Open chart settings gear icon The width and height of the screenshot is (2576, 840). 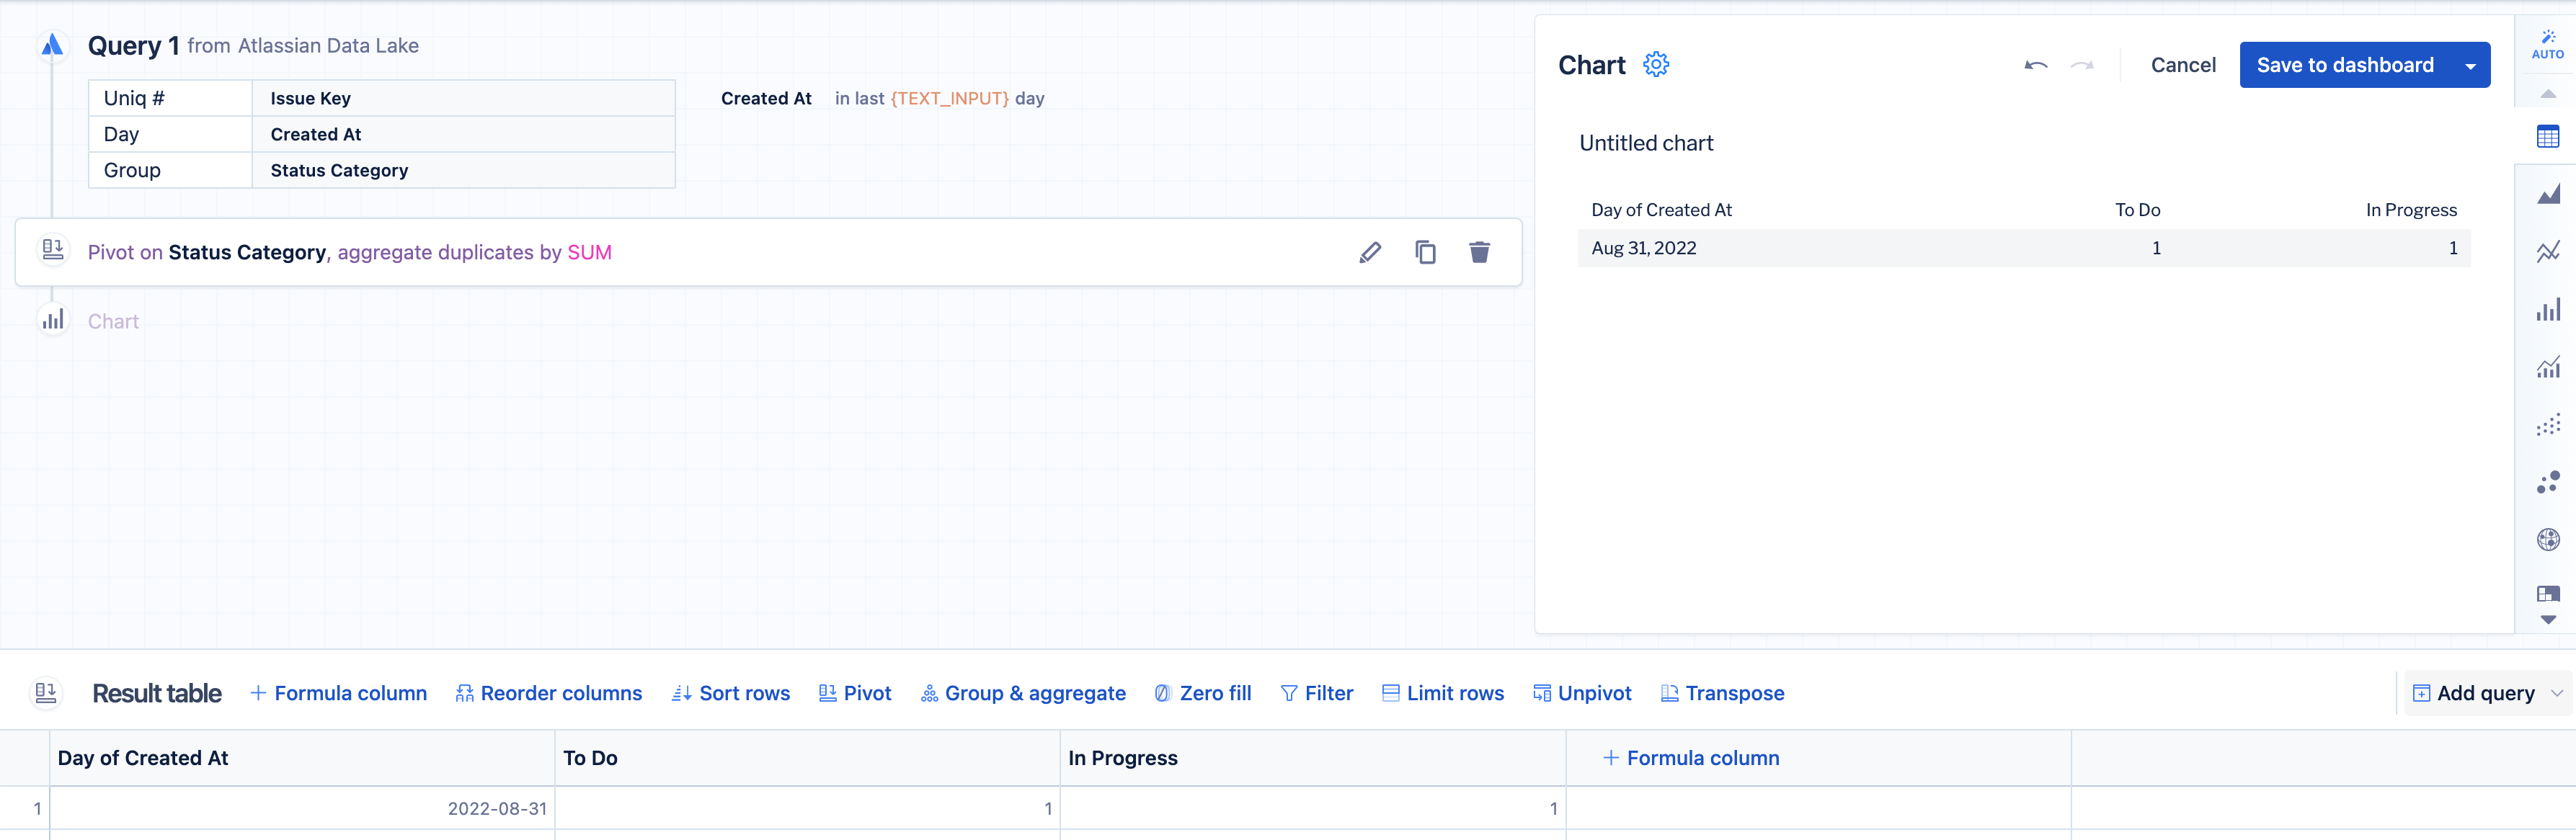[1656, 65]
